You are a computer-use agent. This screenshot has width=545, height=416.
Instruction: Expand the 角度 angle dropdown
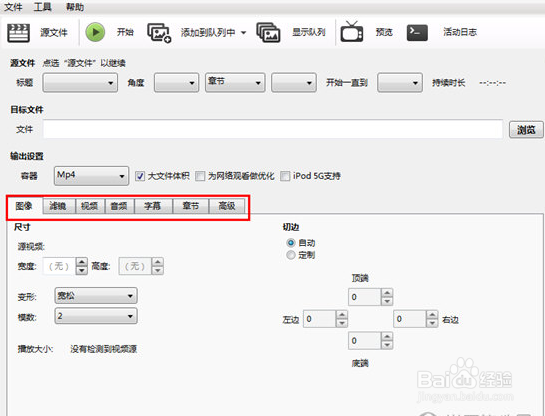coord(177,82)
